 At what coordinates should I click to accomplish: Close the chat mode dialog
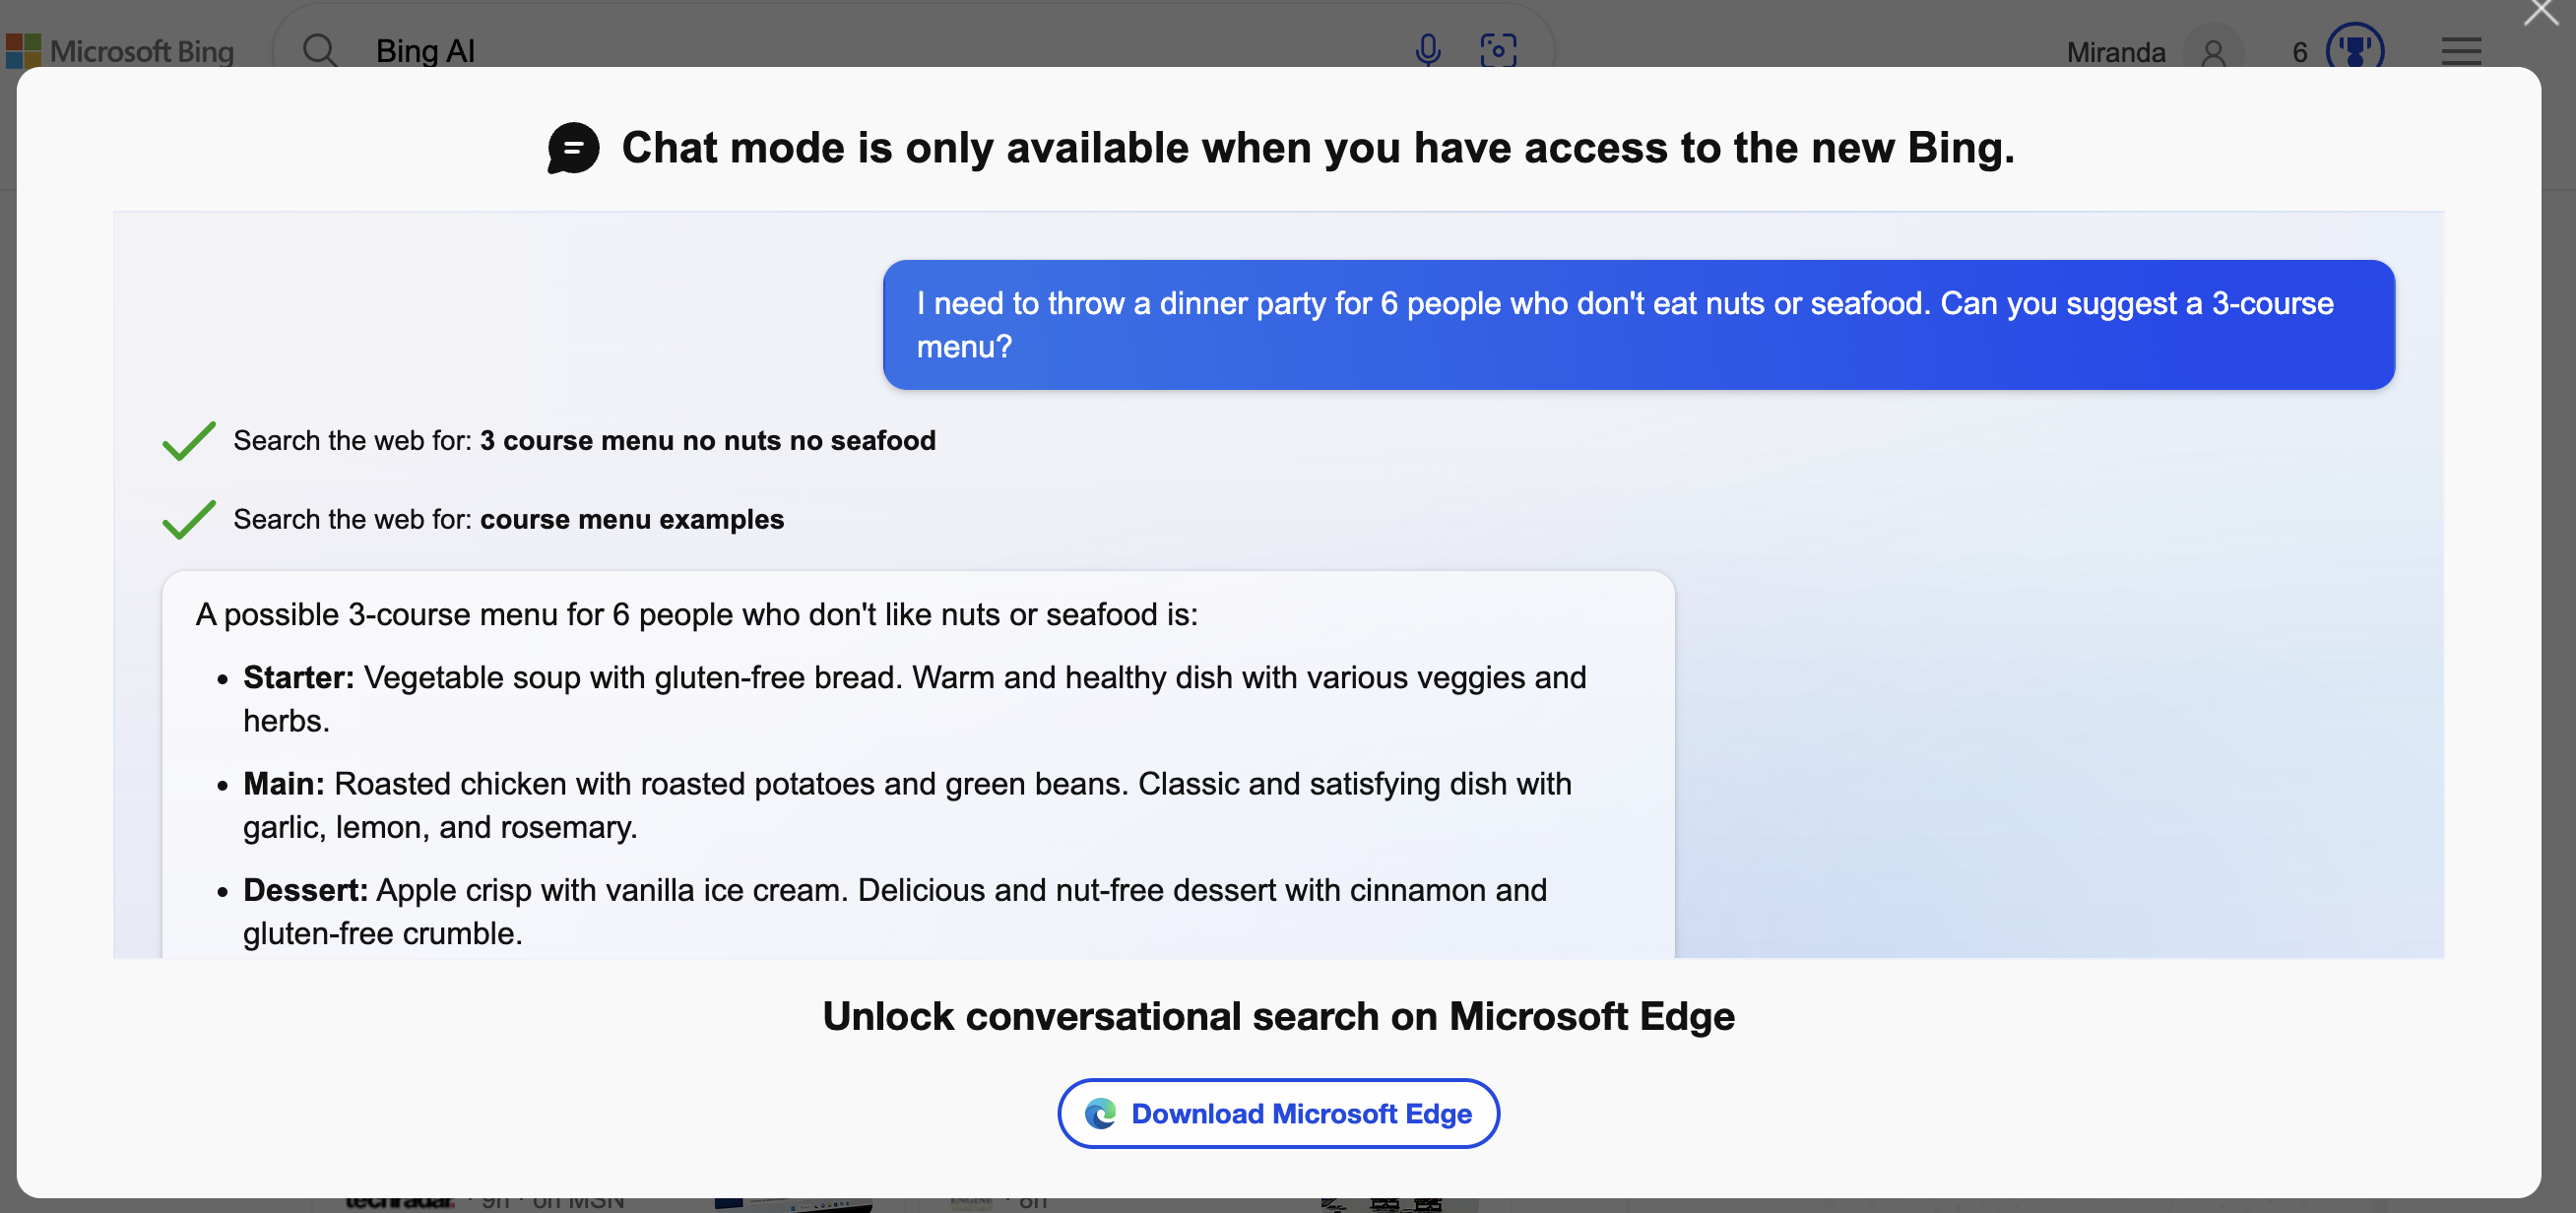click(x=2541, y=12)
